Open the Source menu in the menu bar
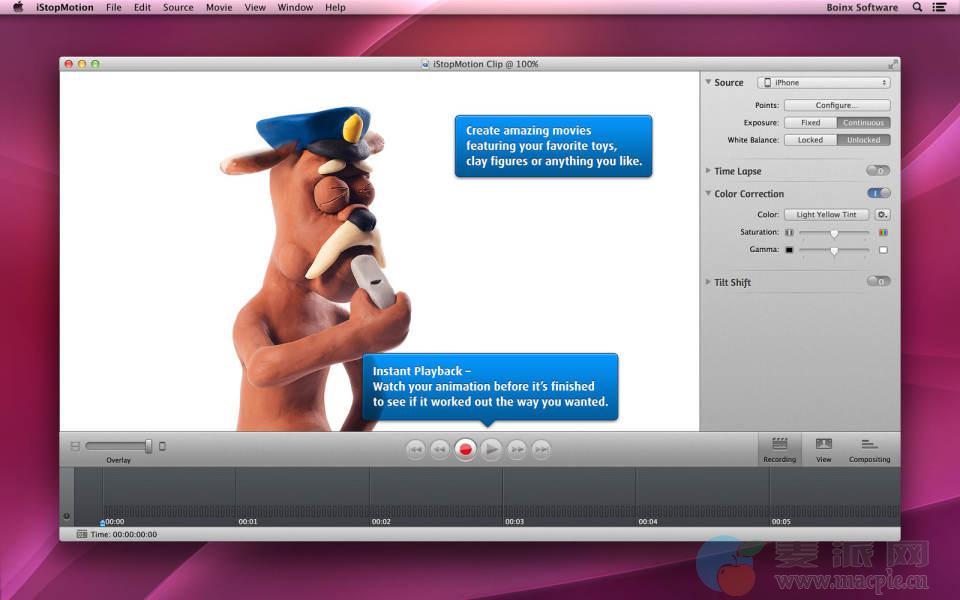The width and height of the screenshot is (960, 600). [178, 7]
